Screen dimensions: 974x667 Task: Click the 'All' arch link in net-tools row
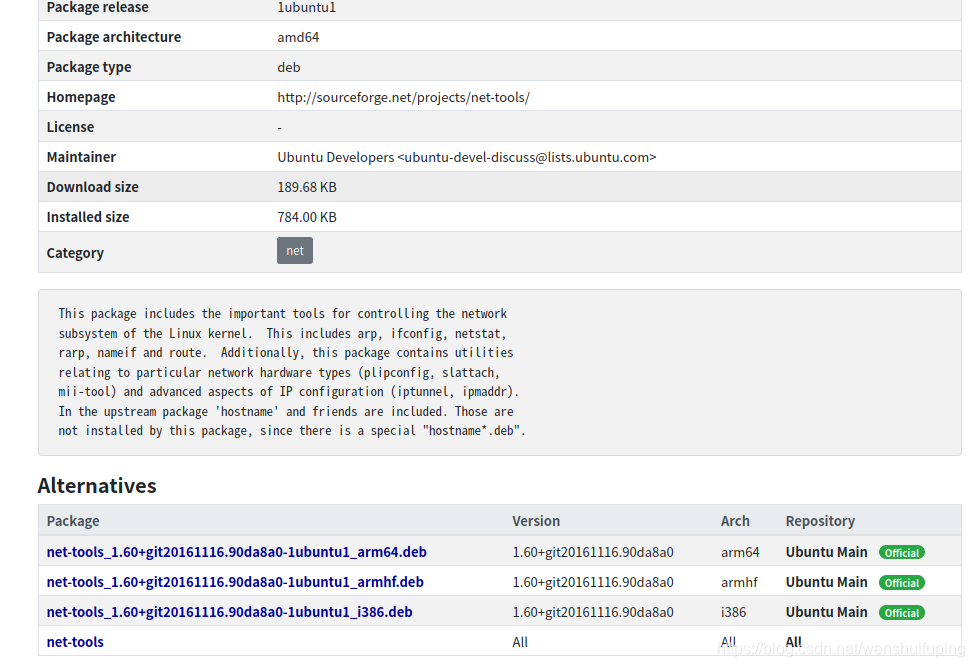pos(728,641)
